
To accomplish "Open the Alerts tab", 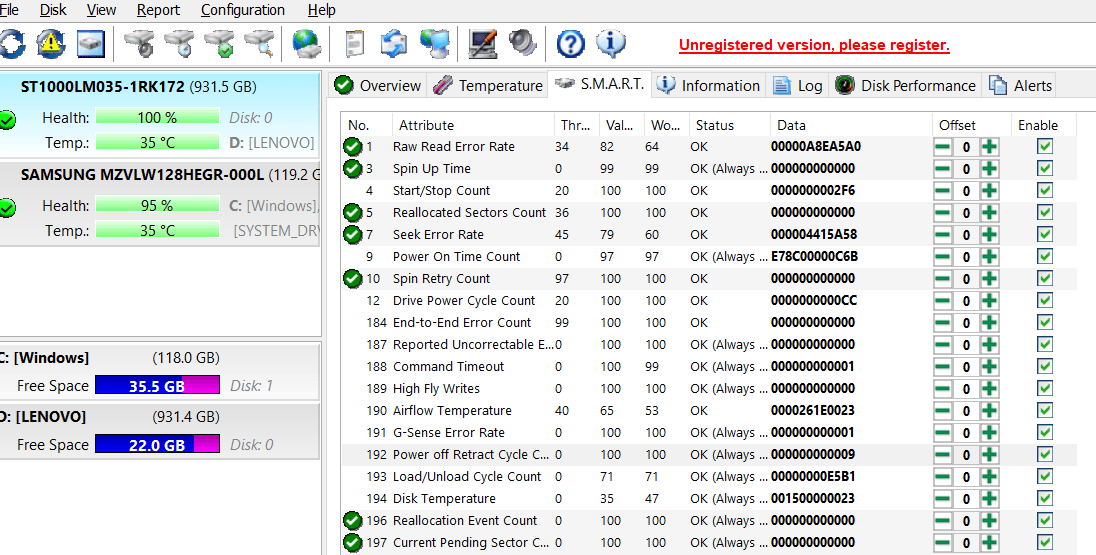I will [x=1021, y=85].
